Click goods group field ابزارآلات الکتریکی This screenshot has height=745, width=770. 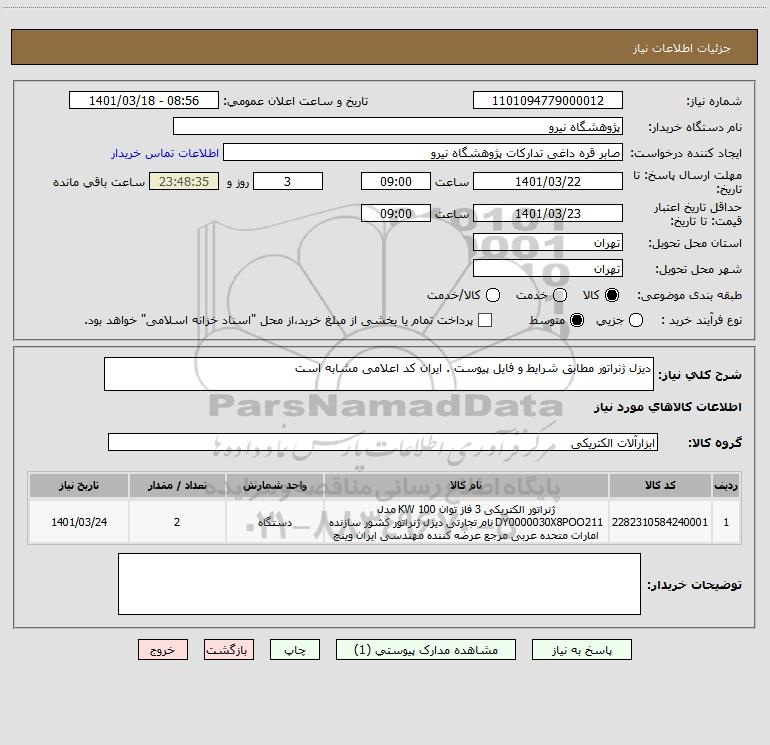click(x=383, y=442)
